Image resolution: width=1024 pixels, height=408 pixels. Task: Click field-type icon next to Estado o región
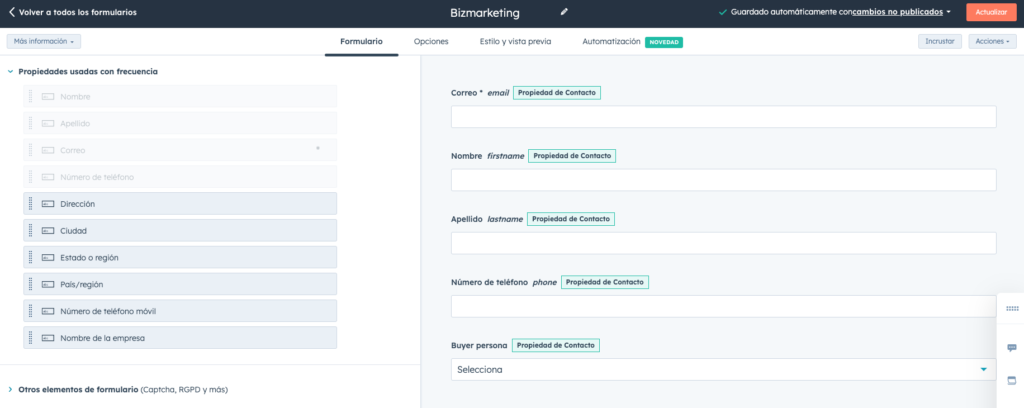click(x=48, y=257)
